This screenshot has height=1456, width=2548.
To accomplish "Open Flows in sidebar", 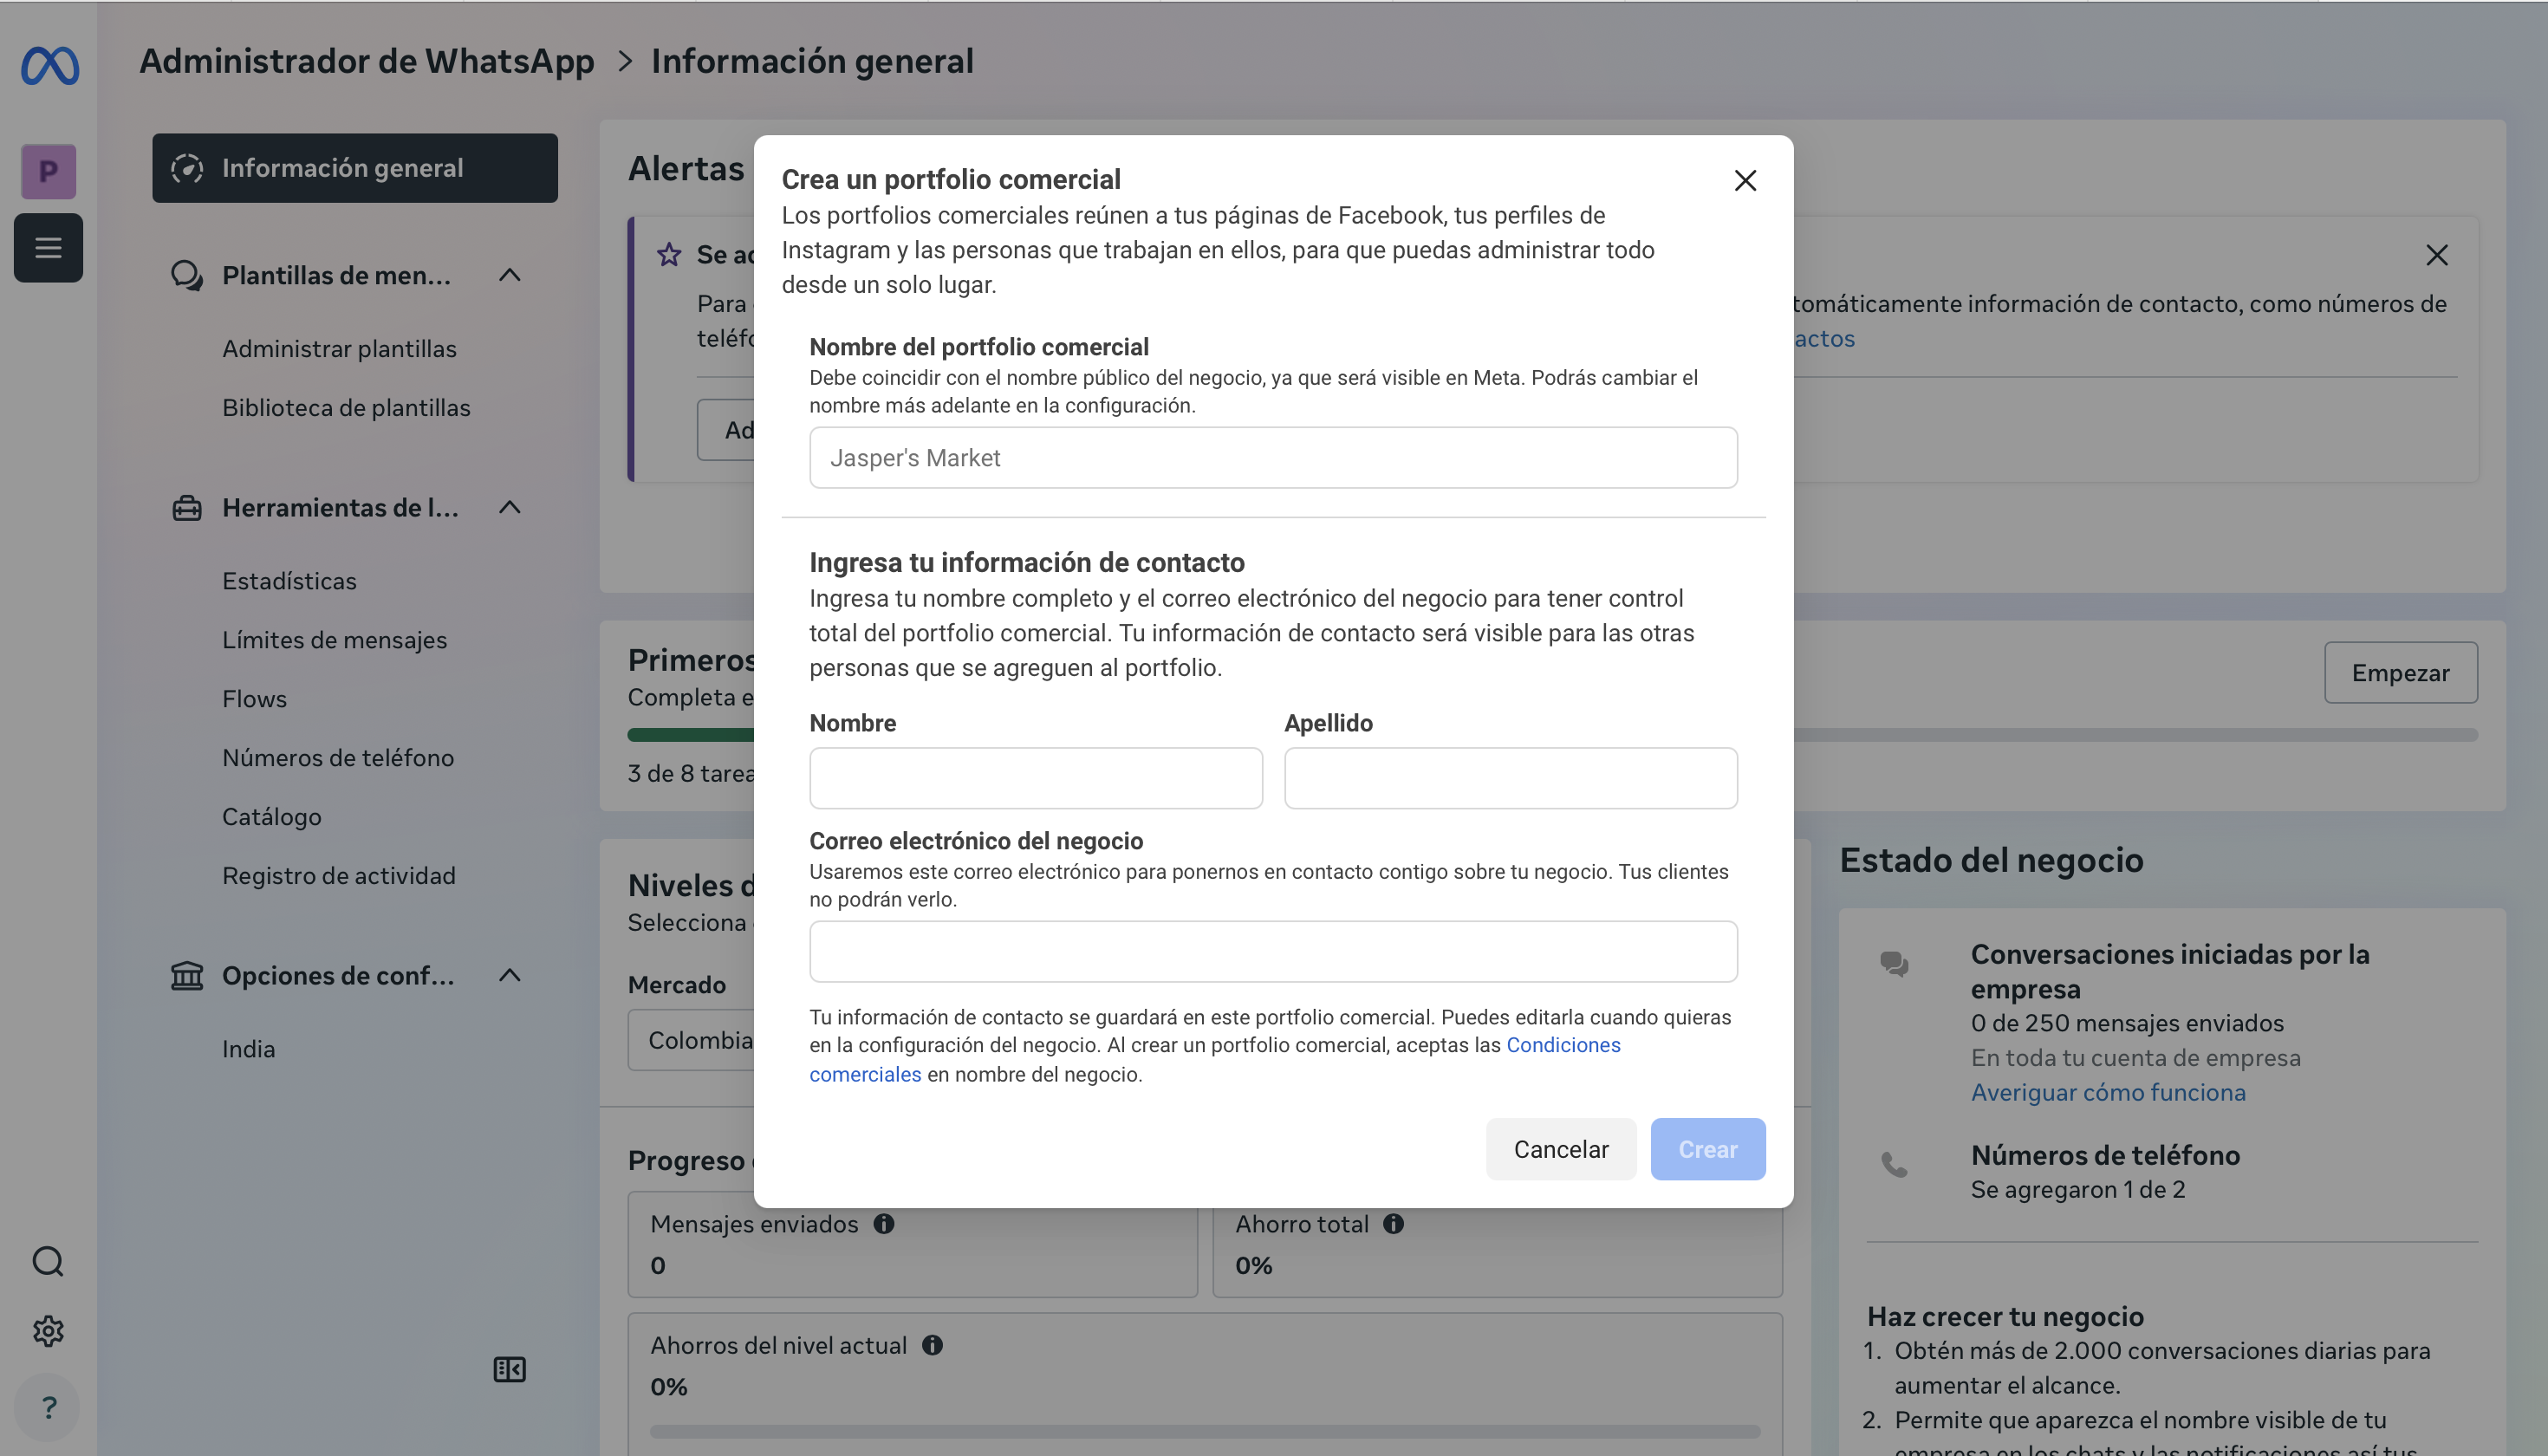I will click(x=254, y=699).
